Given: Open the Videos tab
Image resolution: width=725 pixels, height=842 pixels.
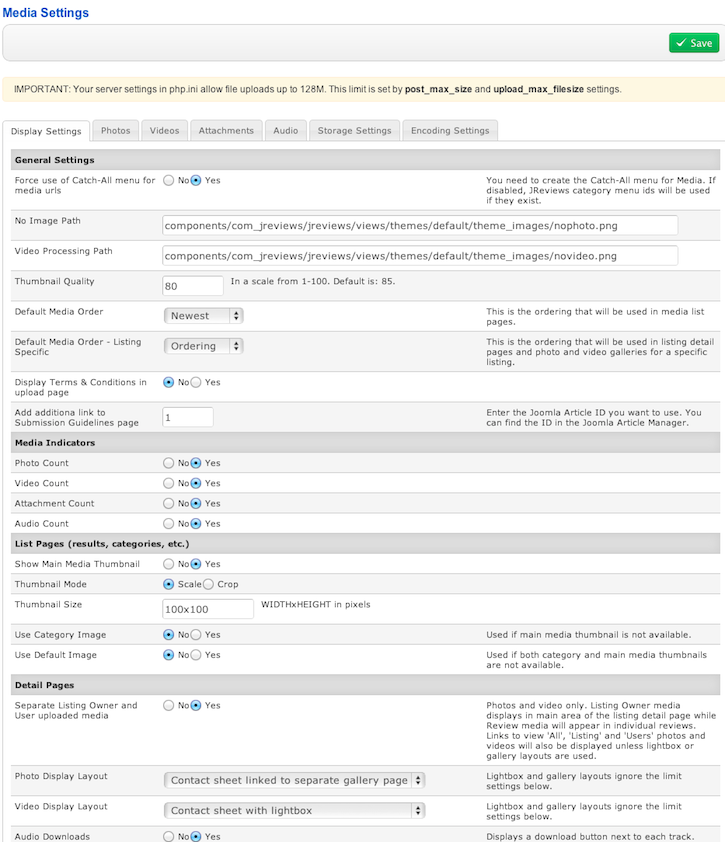Looking at the screenshot, I should (x=165, y=131).
